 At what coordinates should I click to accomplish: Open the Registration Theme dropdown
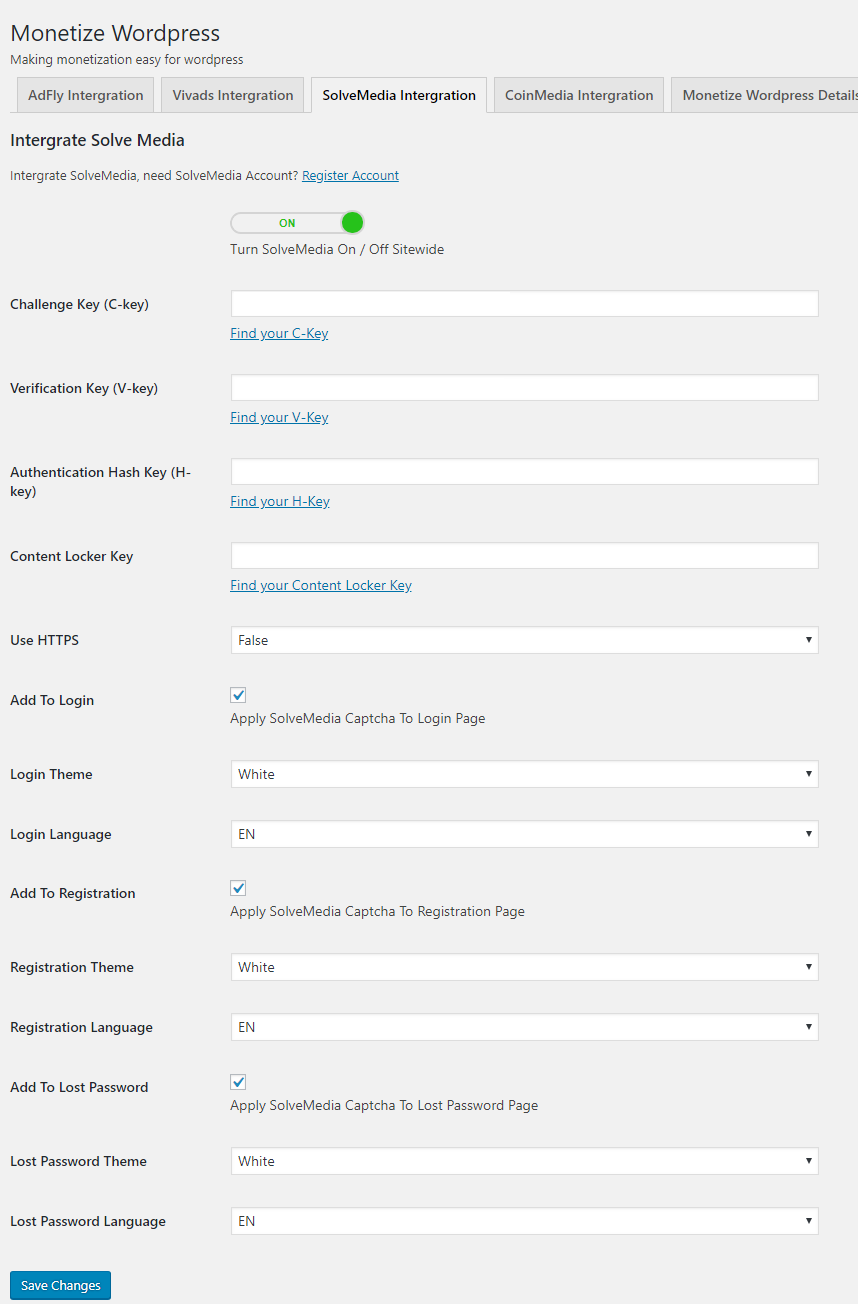coord(524,967)
